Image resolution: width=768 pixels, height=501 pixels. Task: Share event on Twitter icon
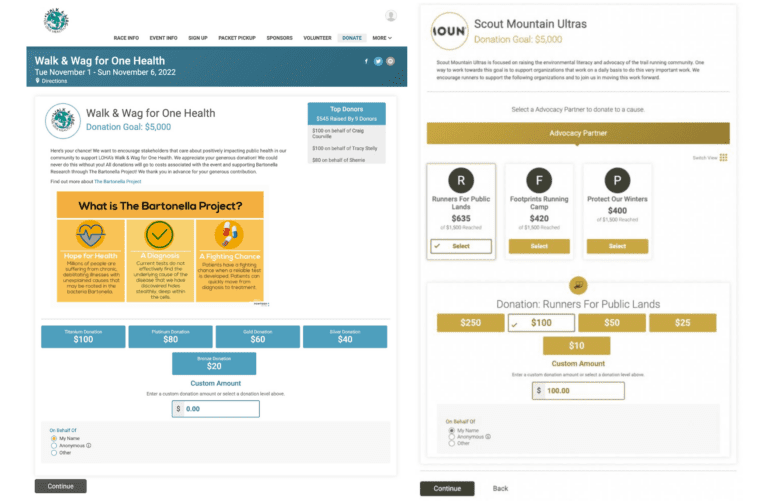(x=378, y=61)
